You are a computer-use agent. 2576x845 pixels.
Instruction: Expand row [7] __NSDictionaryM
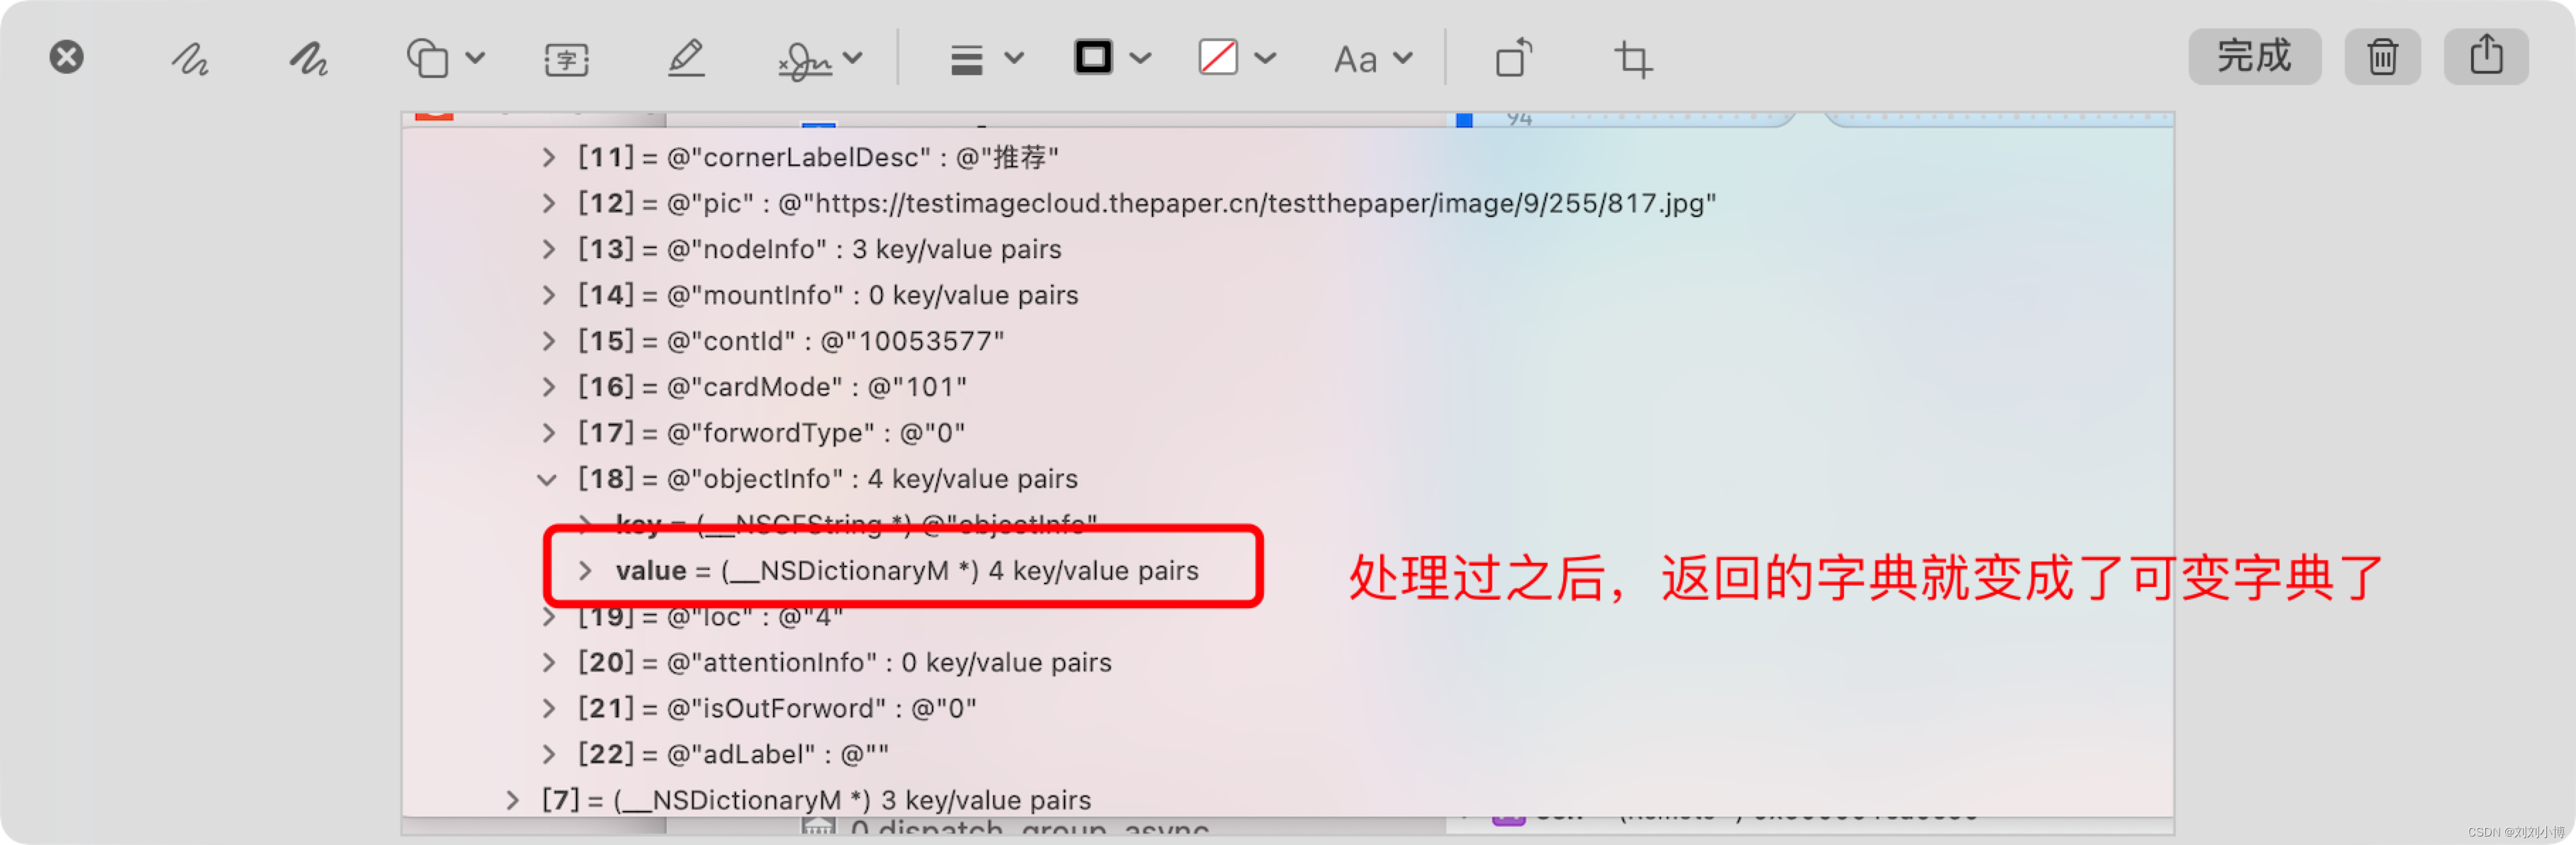tap(512, 800)
